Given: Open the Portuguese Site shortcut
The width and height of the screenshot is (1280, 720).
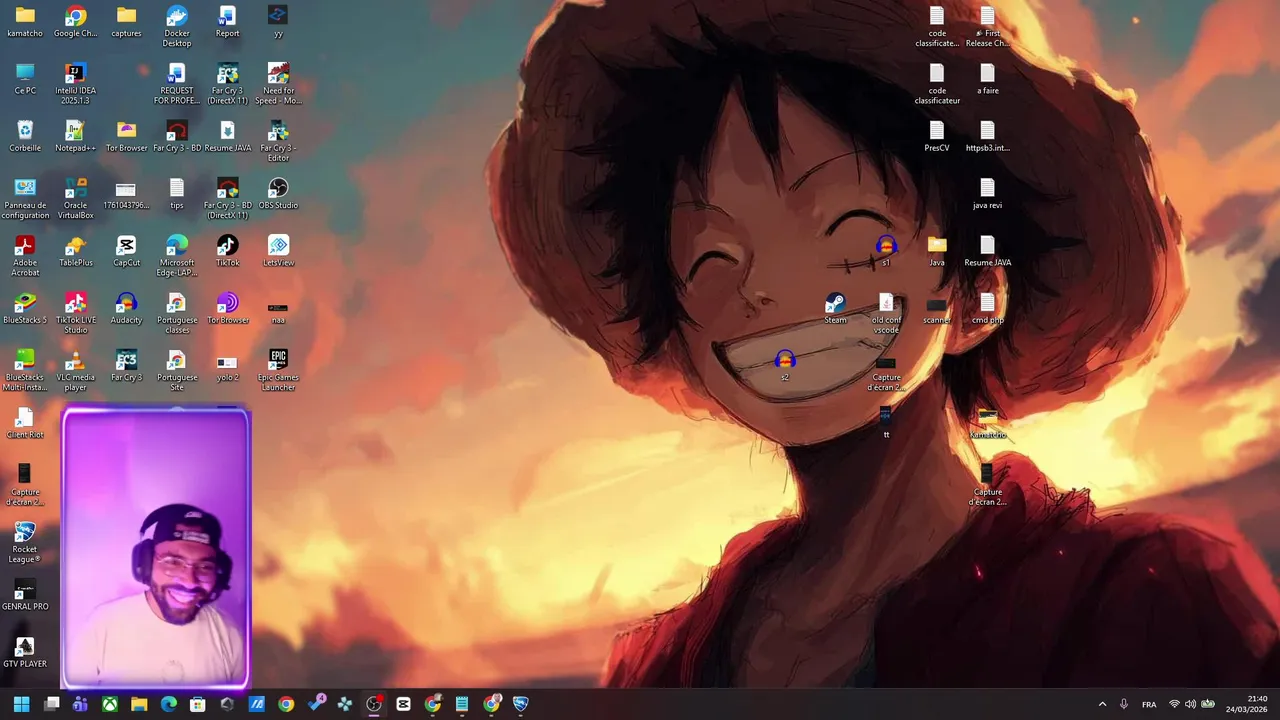Looking at the screenshot, I should coord(177,370).
